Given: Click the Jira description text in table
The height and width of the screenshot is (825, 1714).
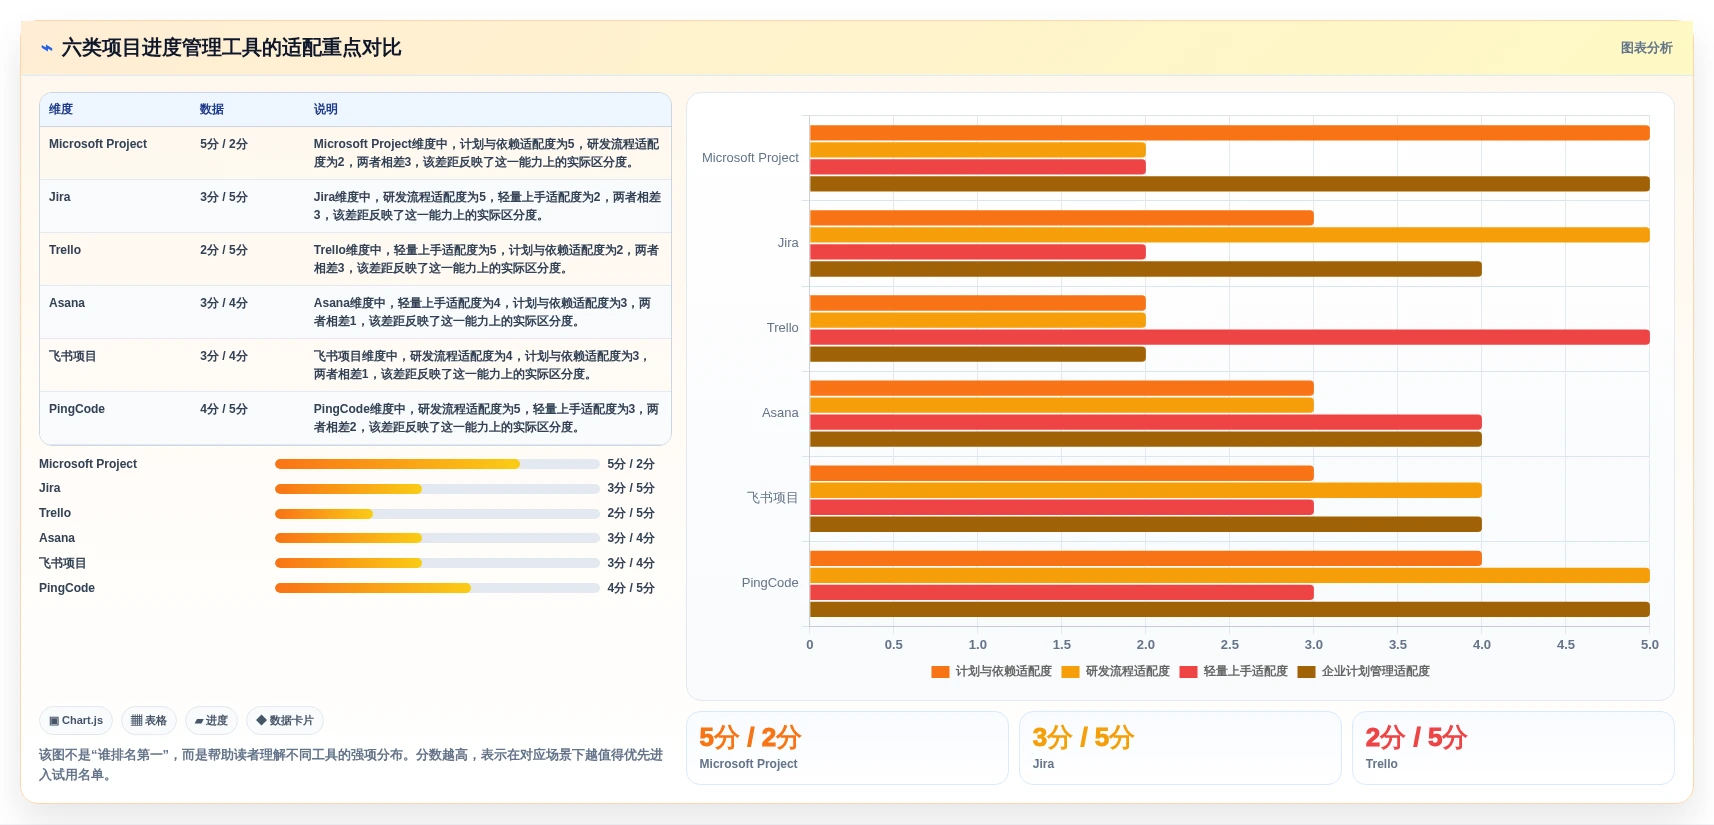Looking at the screenshot, I should click(487, 206).
